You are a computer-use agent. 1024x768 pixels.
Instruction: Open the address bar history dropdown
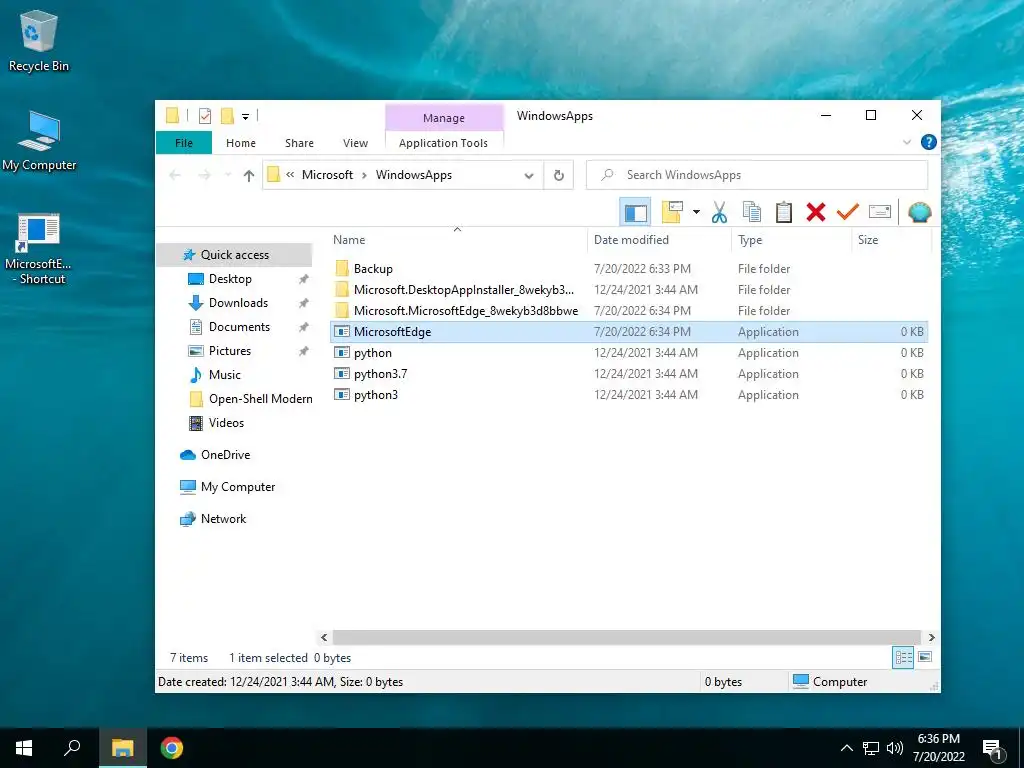point(529,176)
